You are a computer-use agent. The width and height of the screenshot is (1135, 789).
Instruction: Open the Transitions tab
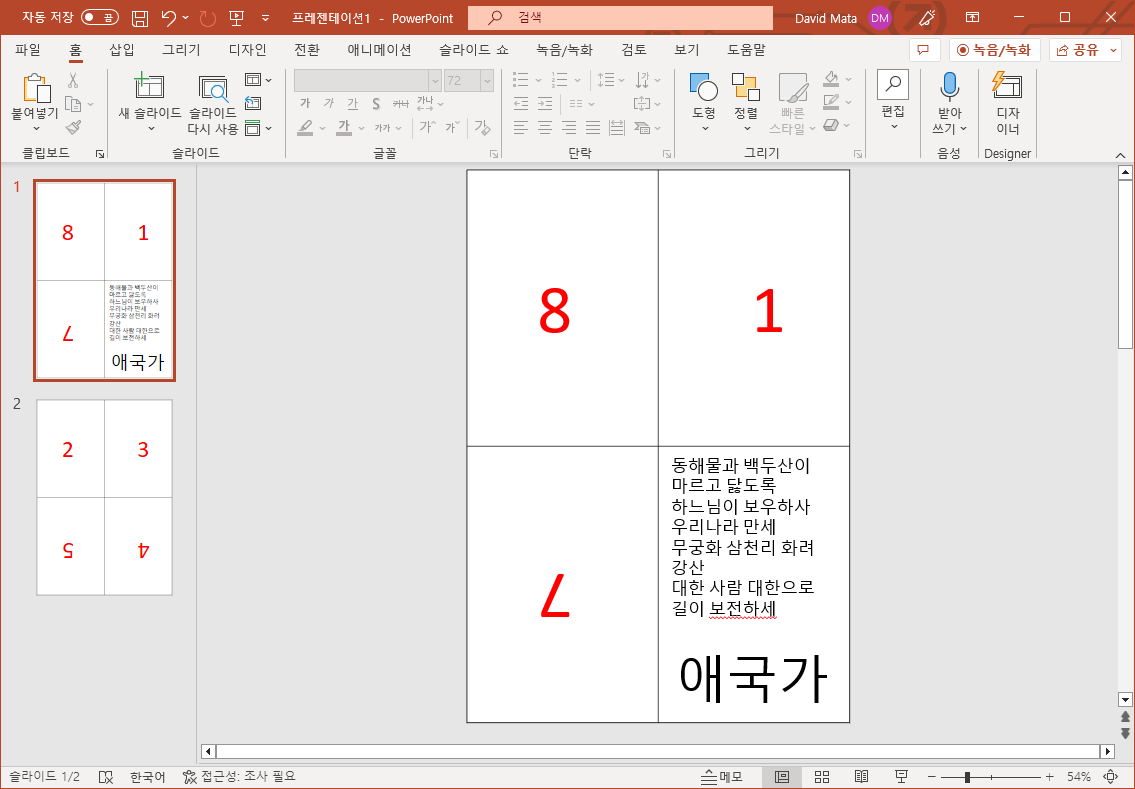[307, 50]
